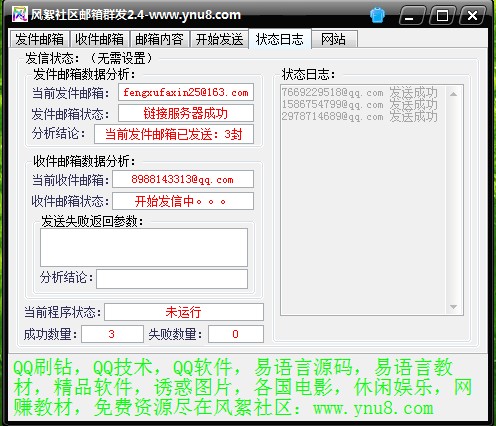The width and height of the screenshot is (496, 426).
Task: Click the 状态日志： group label
Action: click(x=308, y=74)
